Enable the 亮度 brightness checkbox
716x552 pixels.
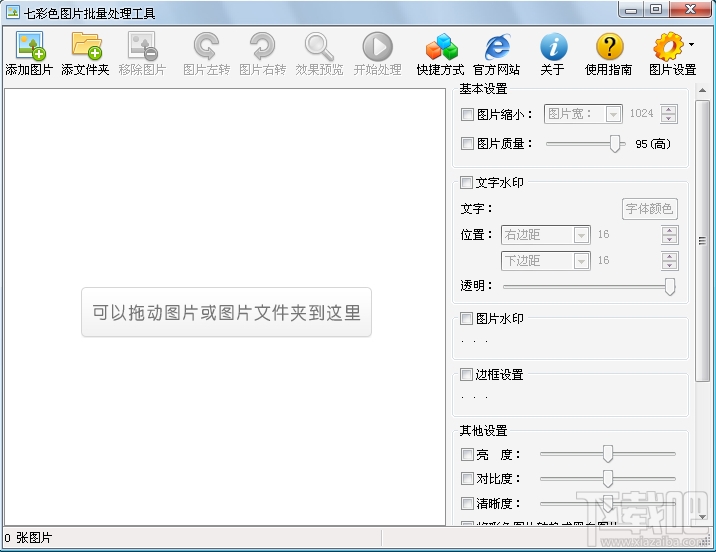[x=467, y=454]
